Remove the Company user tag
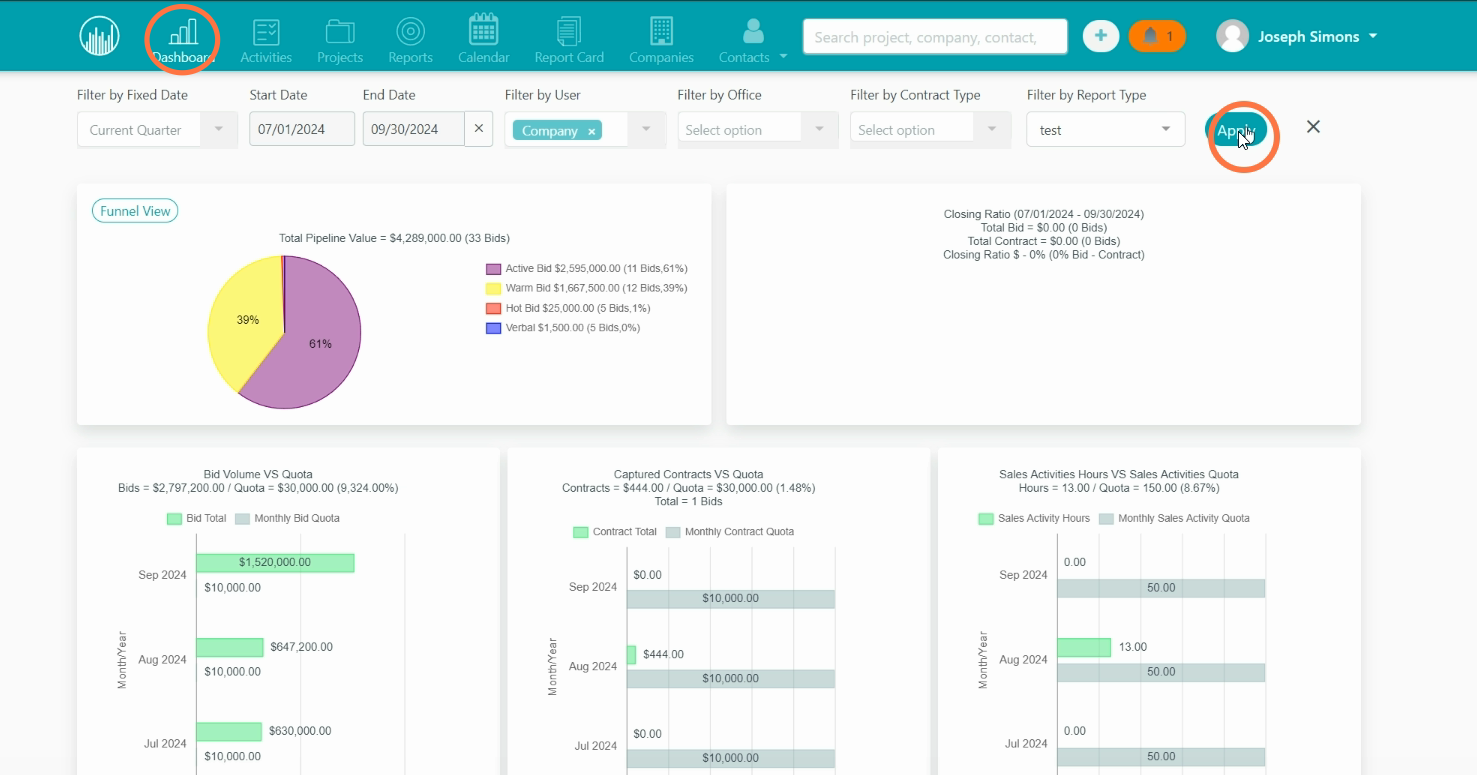Screen dimensions: 1477x775 tap(591, 131)
